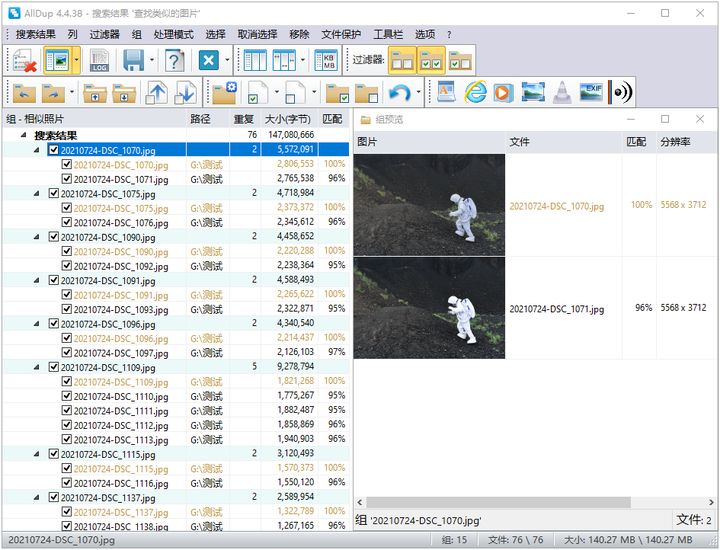Image resolution: width=720 pixels, height=550 pixels.
Task: Open the 过滤器 menu
Action: click(105, 34)
